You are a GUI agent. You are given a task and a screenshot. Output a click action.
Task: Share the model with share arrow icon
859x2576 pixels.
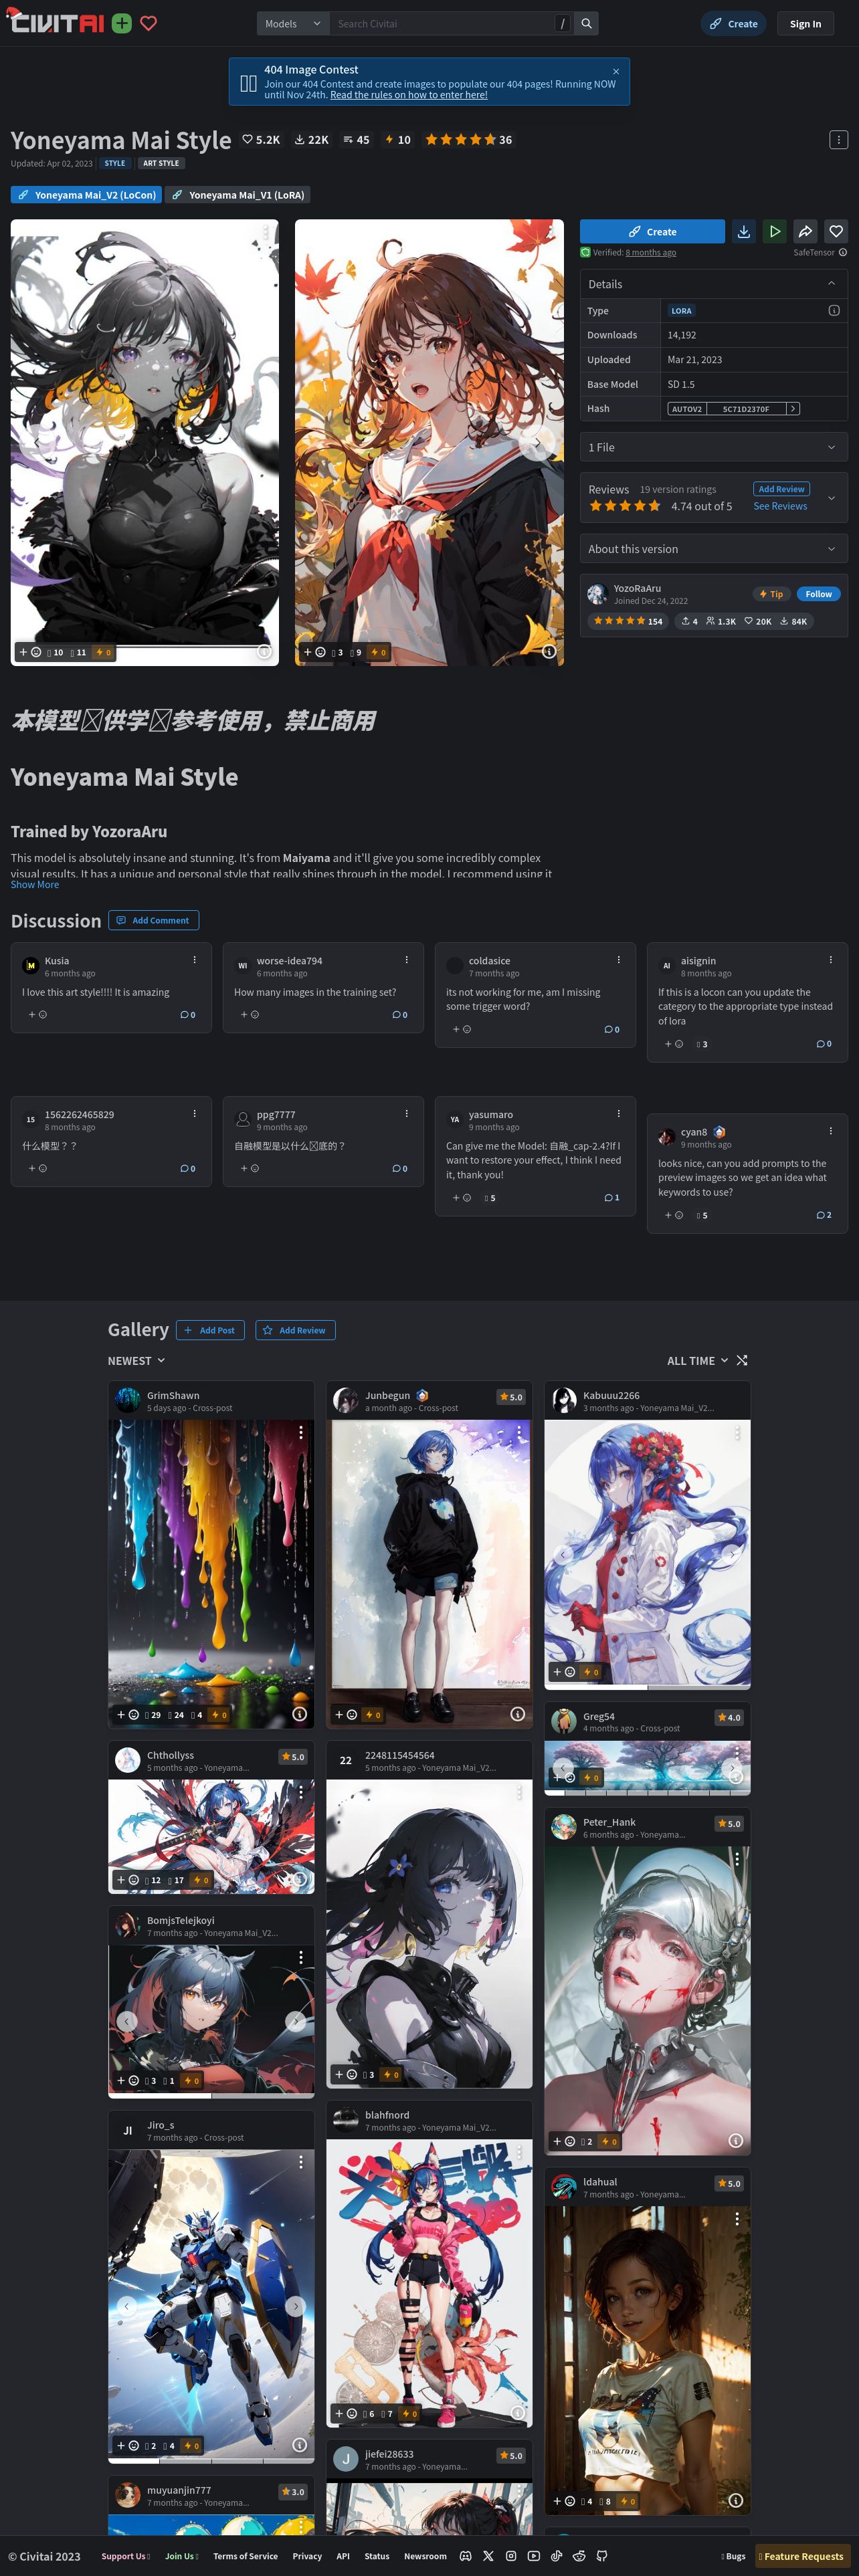pos(806,231)
